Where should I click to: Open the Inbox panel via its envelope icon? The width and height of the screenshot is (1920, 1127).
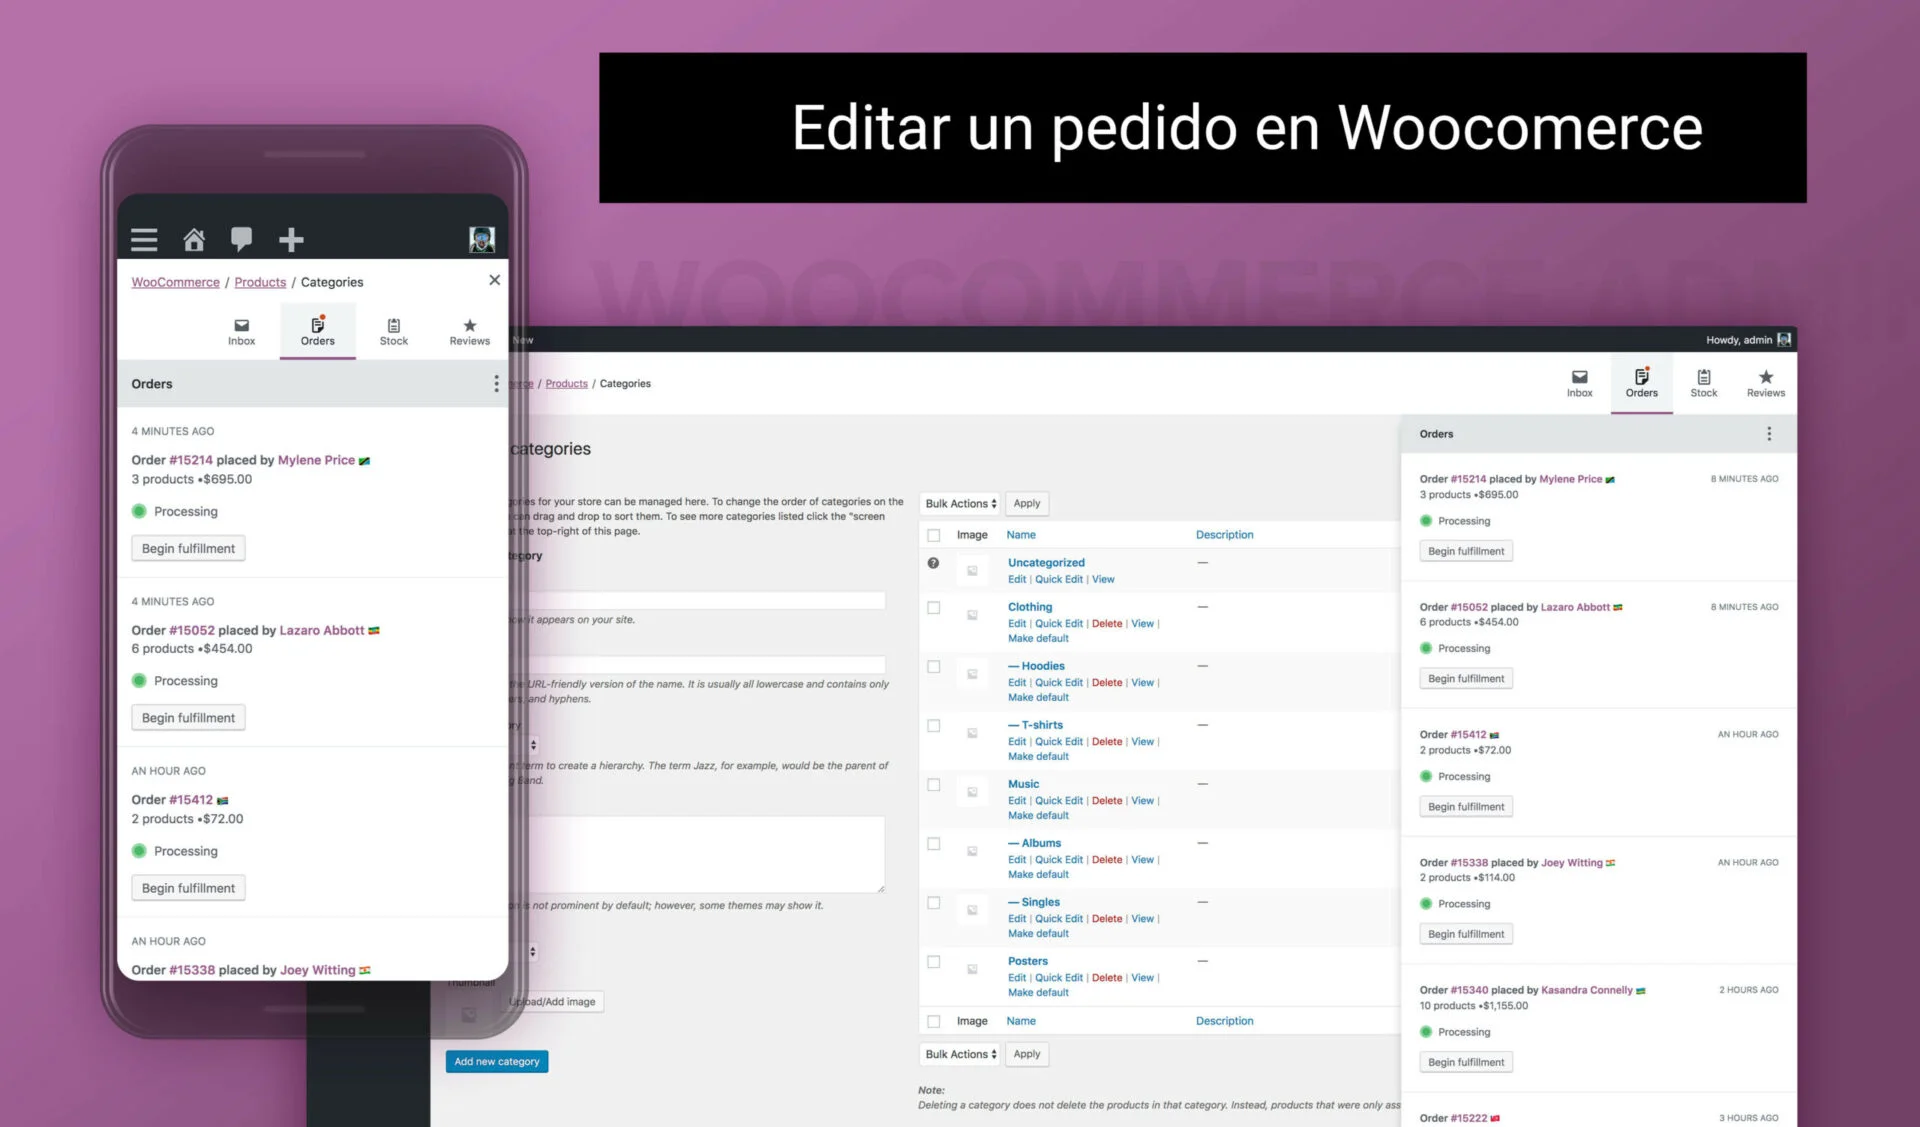241,331
